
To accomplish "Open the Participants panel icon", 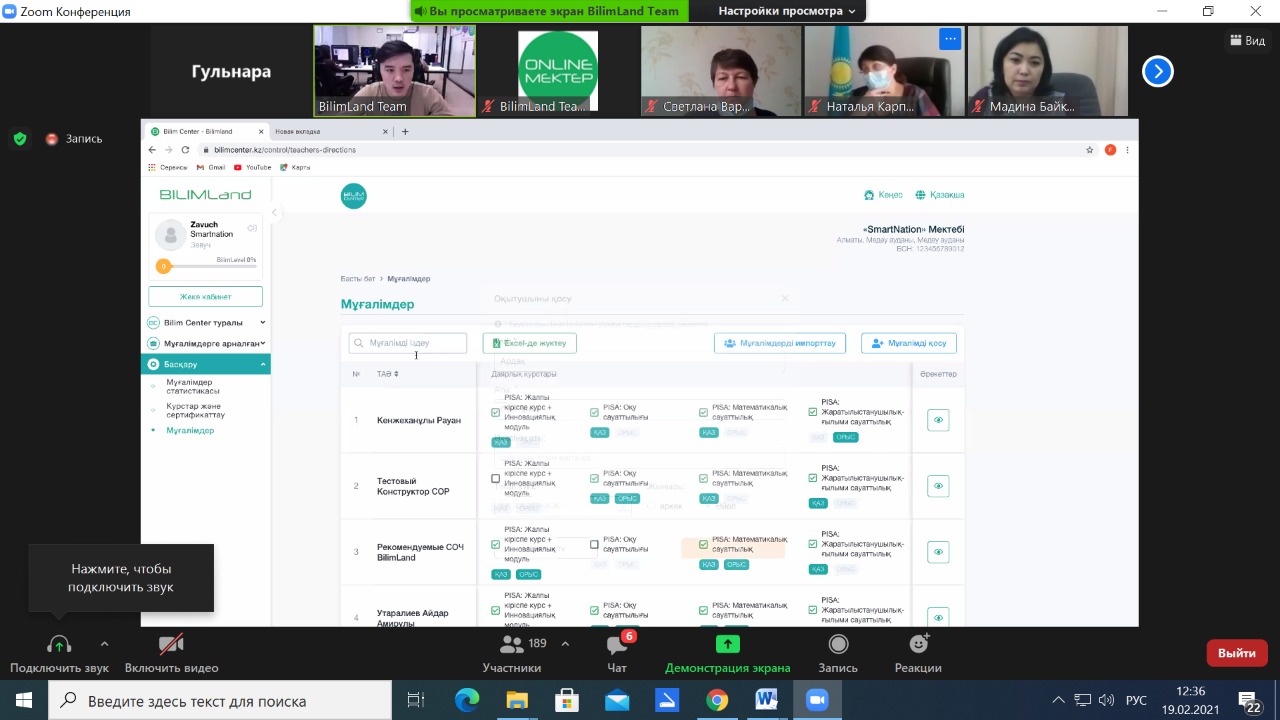I will click(x=512, y=645).
